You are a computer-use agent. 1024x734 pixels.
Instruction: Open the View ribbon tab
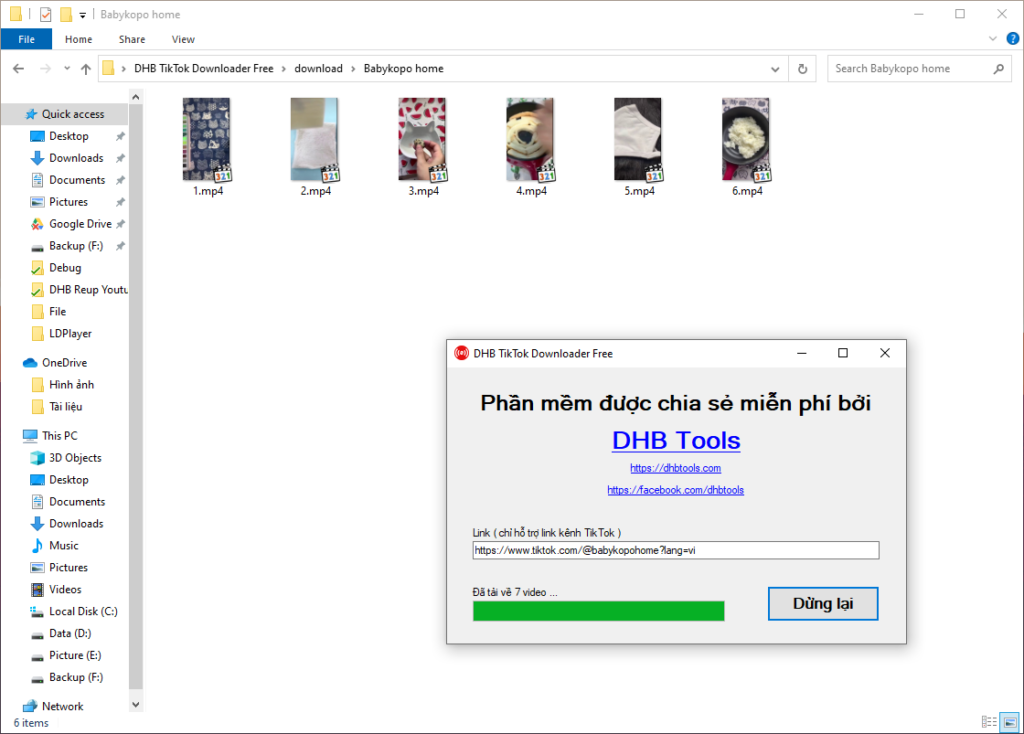coord(183,39)
